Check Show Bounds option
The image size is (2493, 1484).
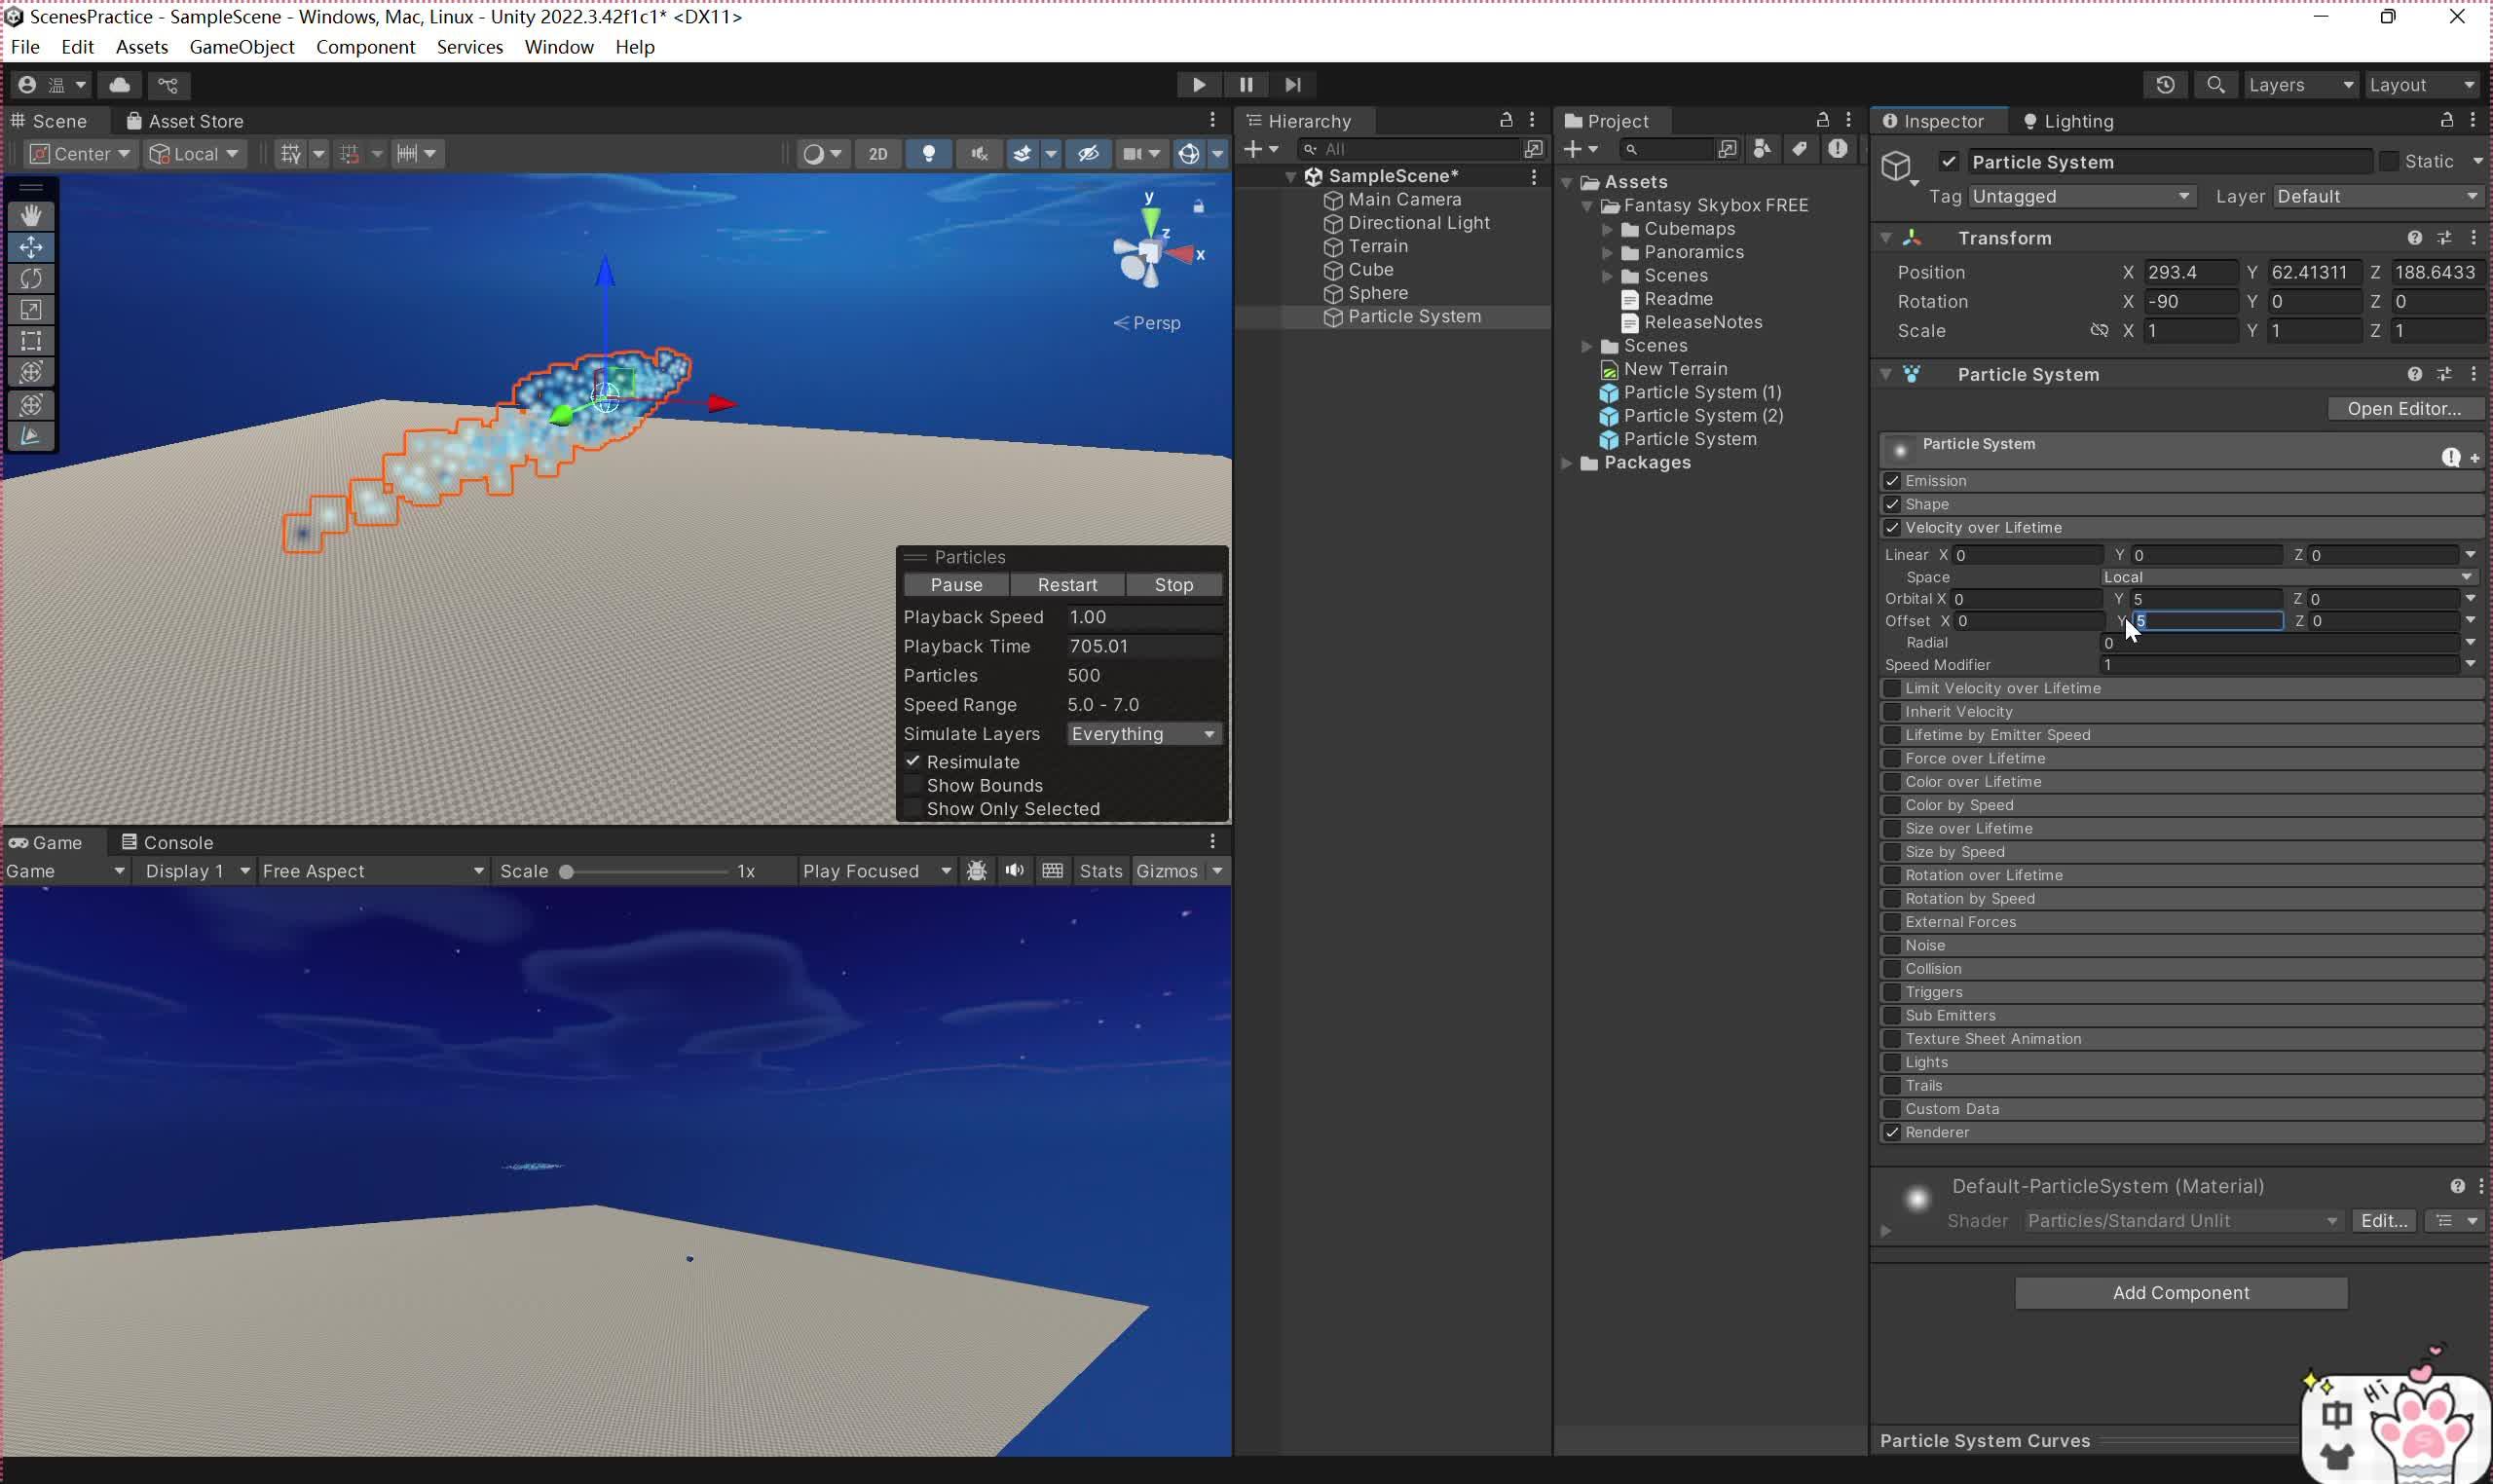click(x=912, y=786)
